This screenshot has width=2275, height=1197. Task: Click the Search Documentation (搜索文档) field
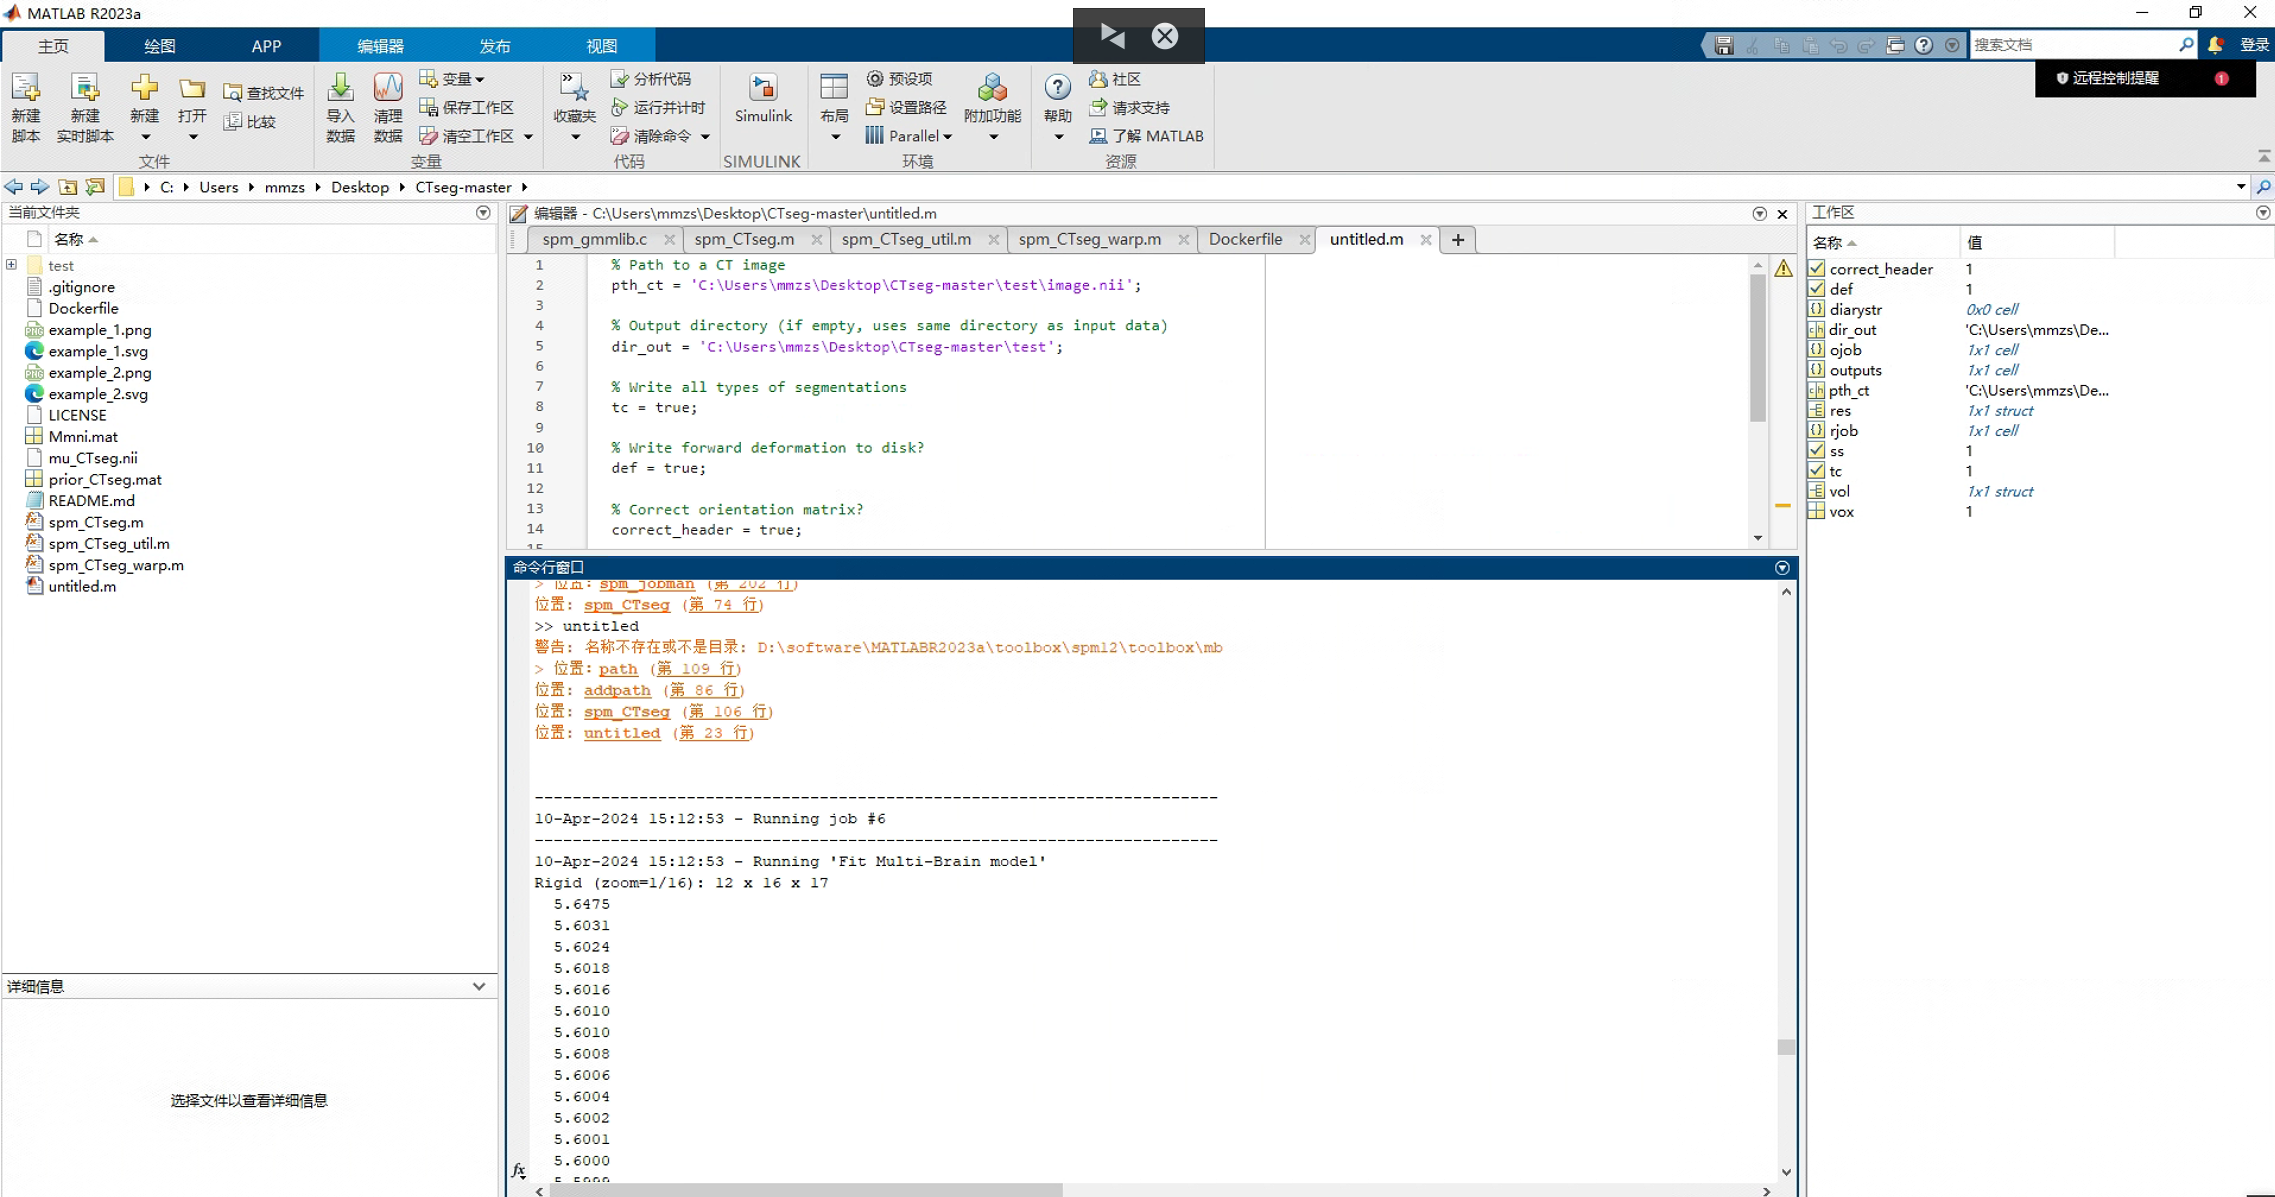2071,45
